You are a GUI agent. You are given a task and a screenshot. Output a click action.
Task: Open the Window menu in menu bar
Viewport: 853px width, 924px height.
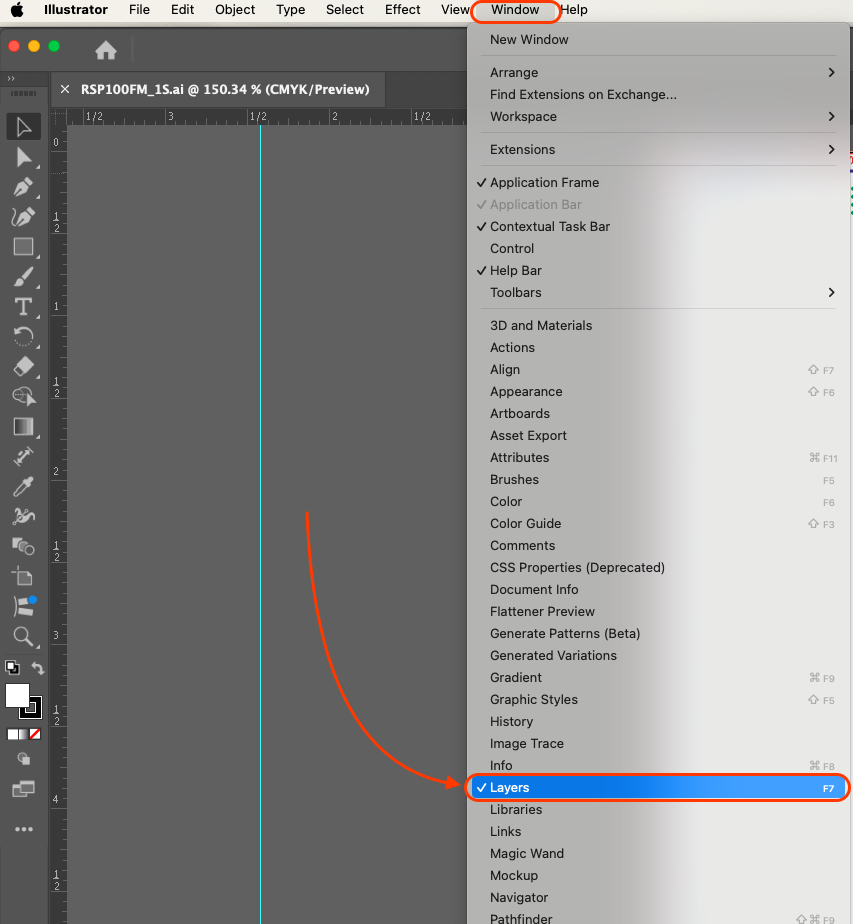click(x=515, y=10)
